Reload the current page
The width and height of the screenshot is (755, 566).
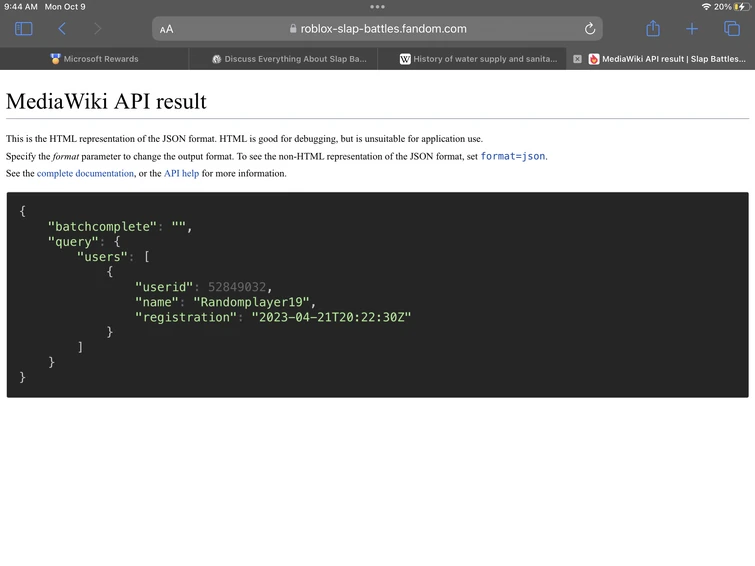coord(590,29)
